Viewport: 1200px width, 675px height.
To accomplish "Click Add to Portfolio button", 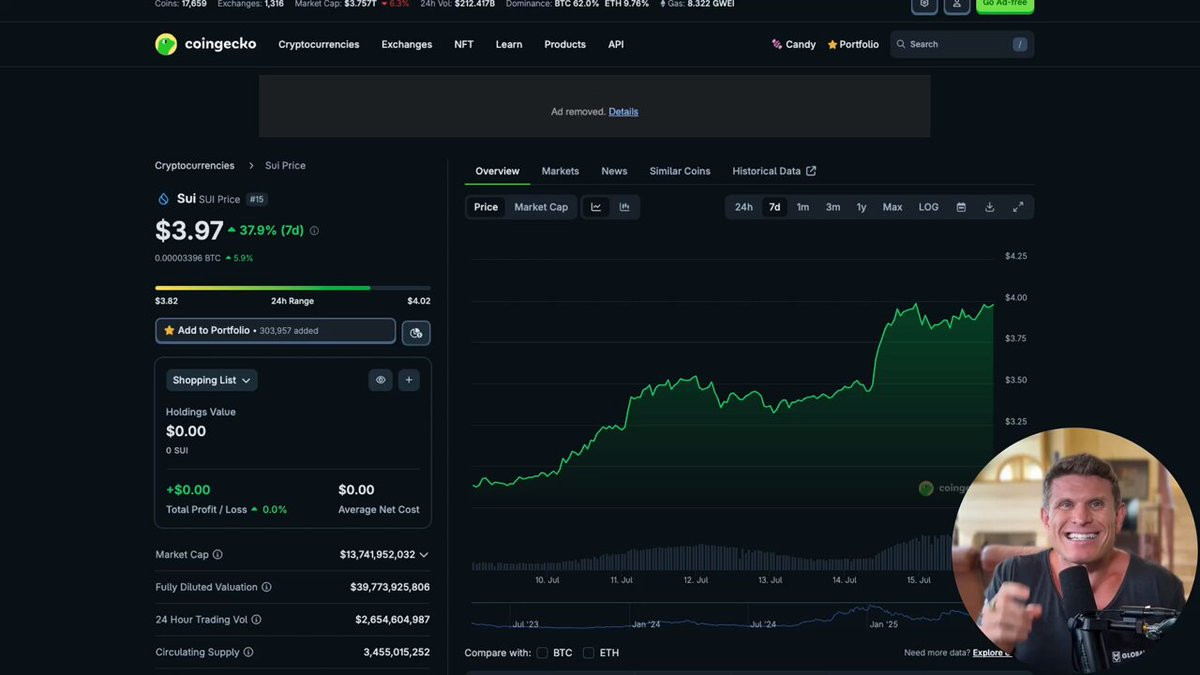I will coord(275,331).
